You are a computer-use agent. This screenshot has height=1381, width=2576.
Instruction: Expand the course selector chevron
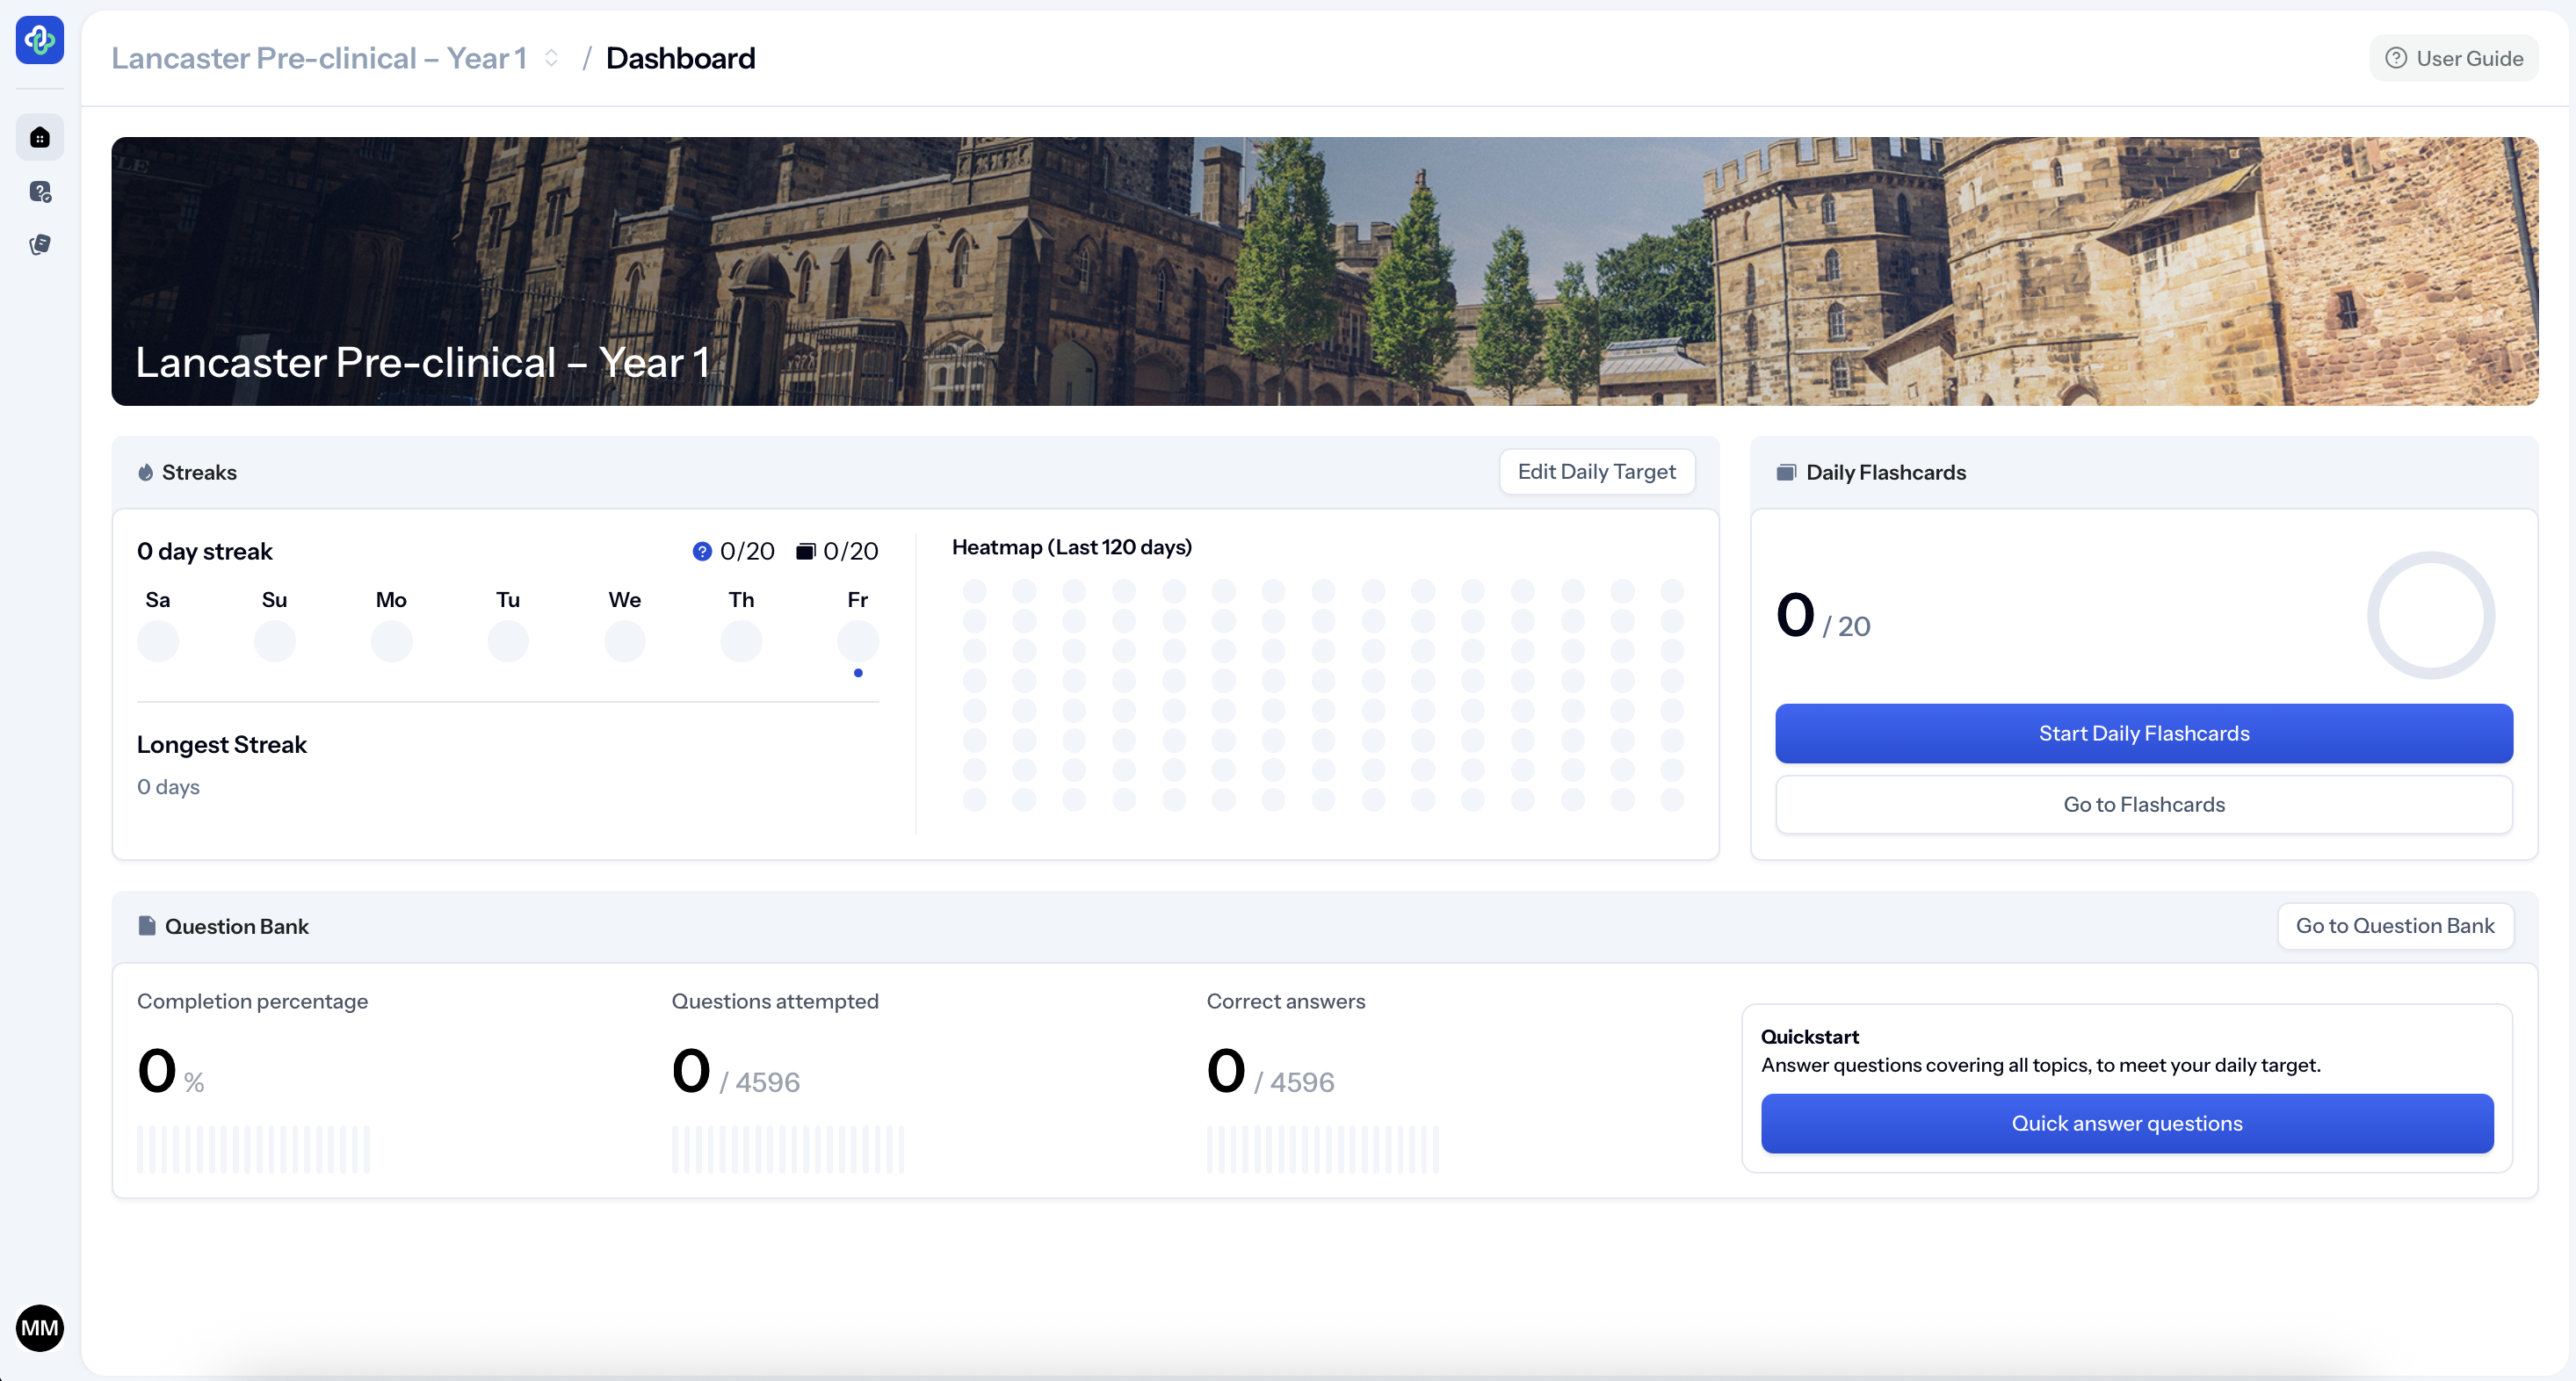[x=551, y=58]
